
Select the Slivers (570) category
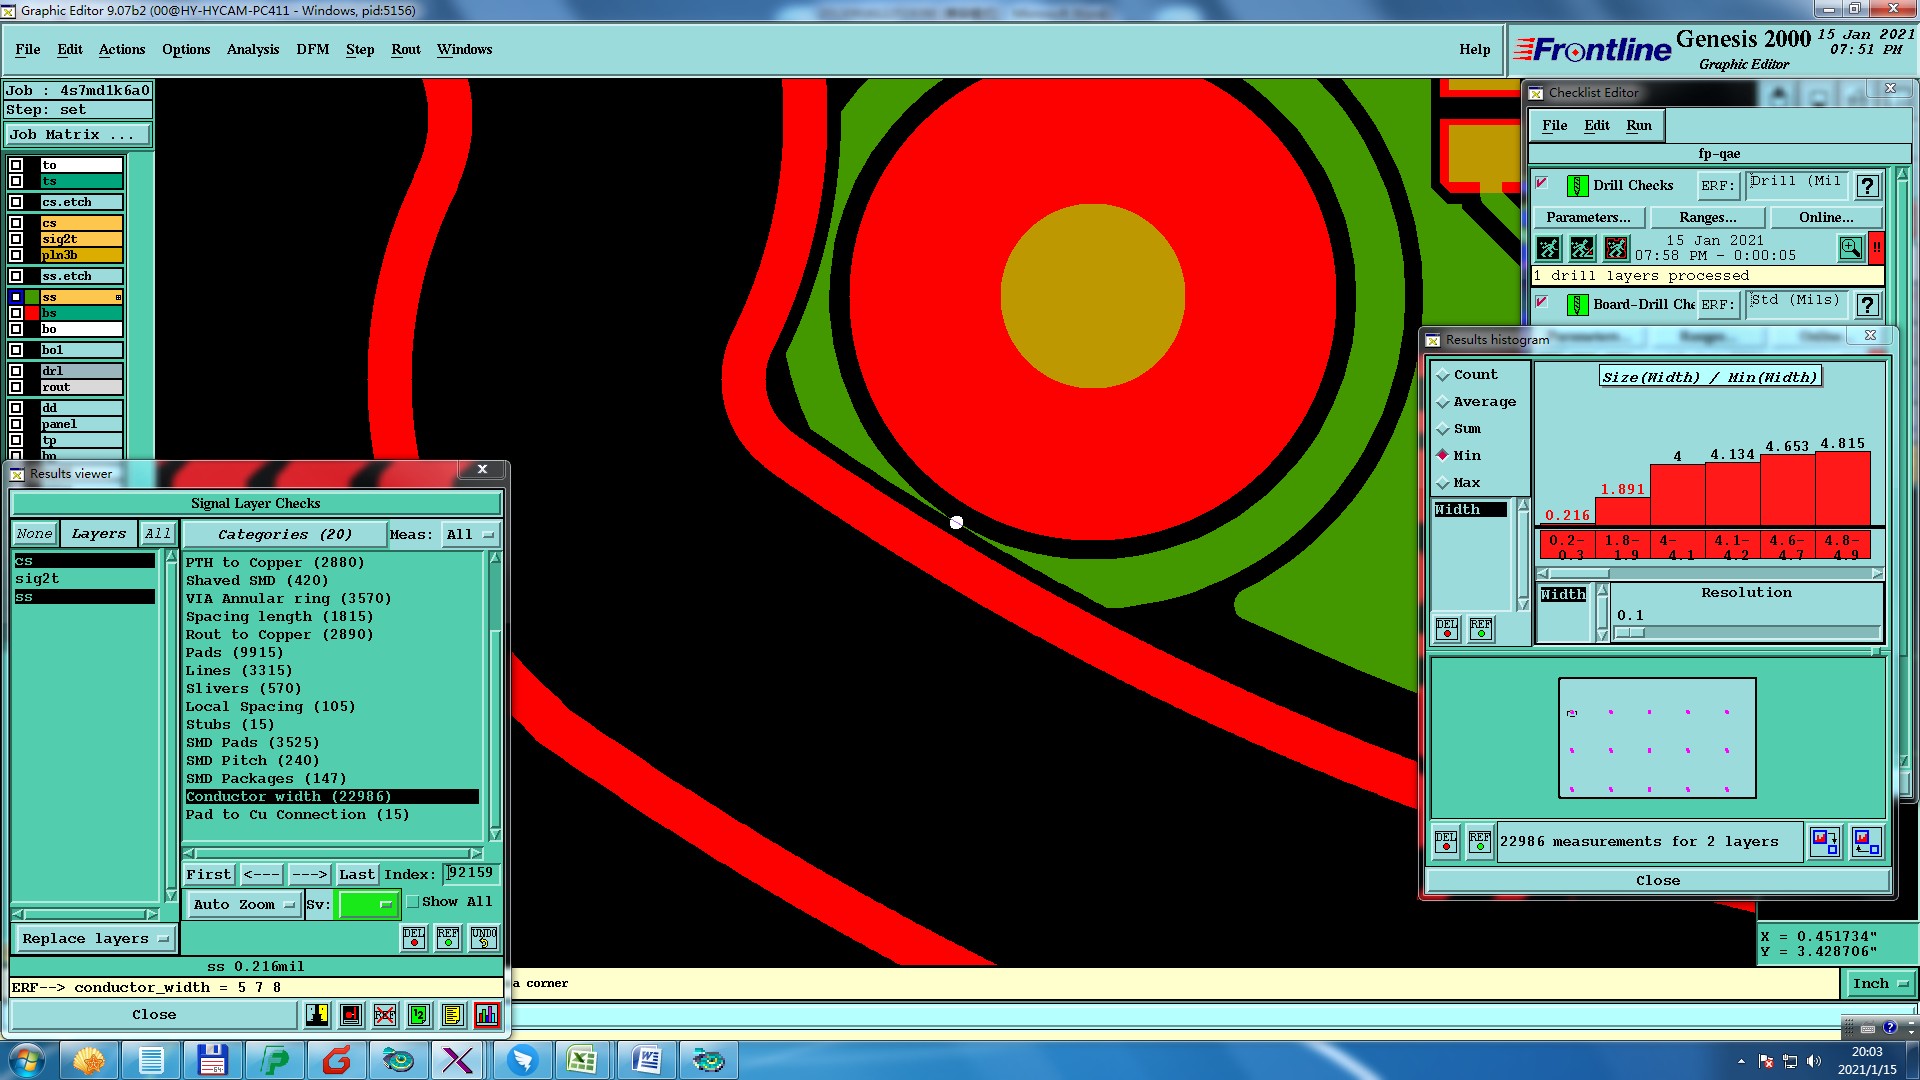243,689
